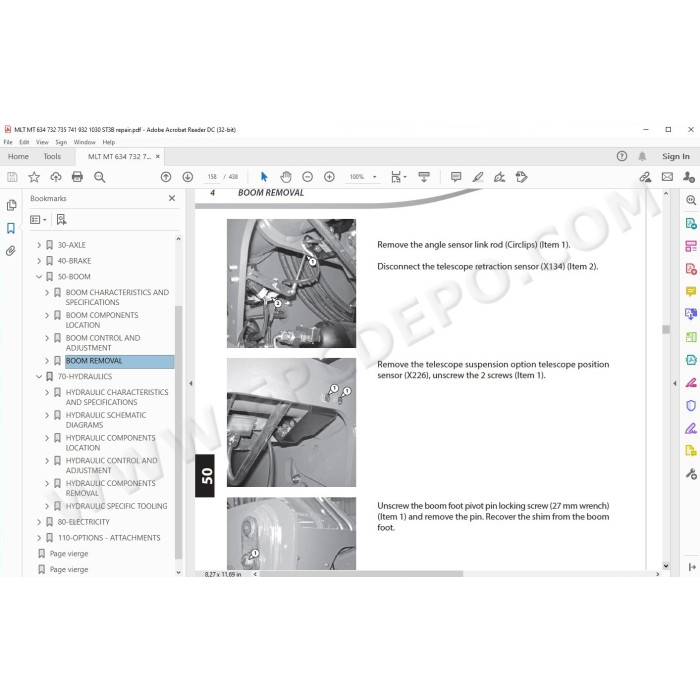700x700 pixels.
Task: Collapse the 70-HYDRAULICS bookmark
Action: [x=39, y=377]
